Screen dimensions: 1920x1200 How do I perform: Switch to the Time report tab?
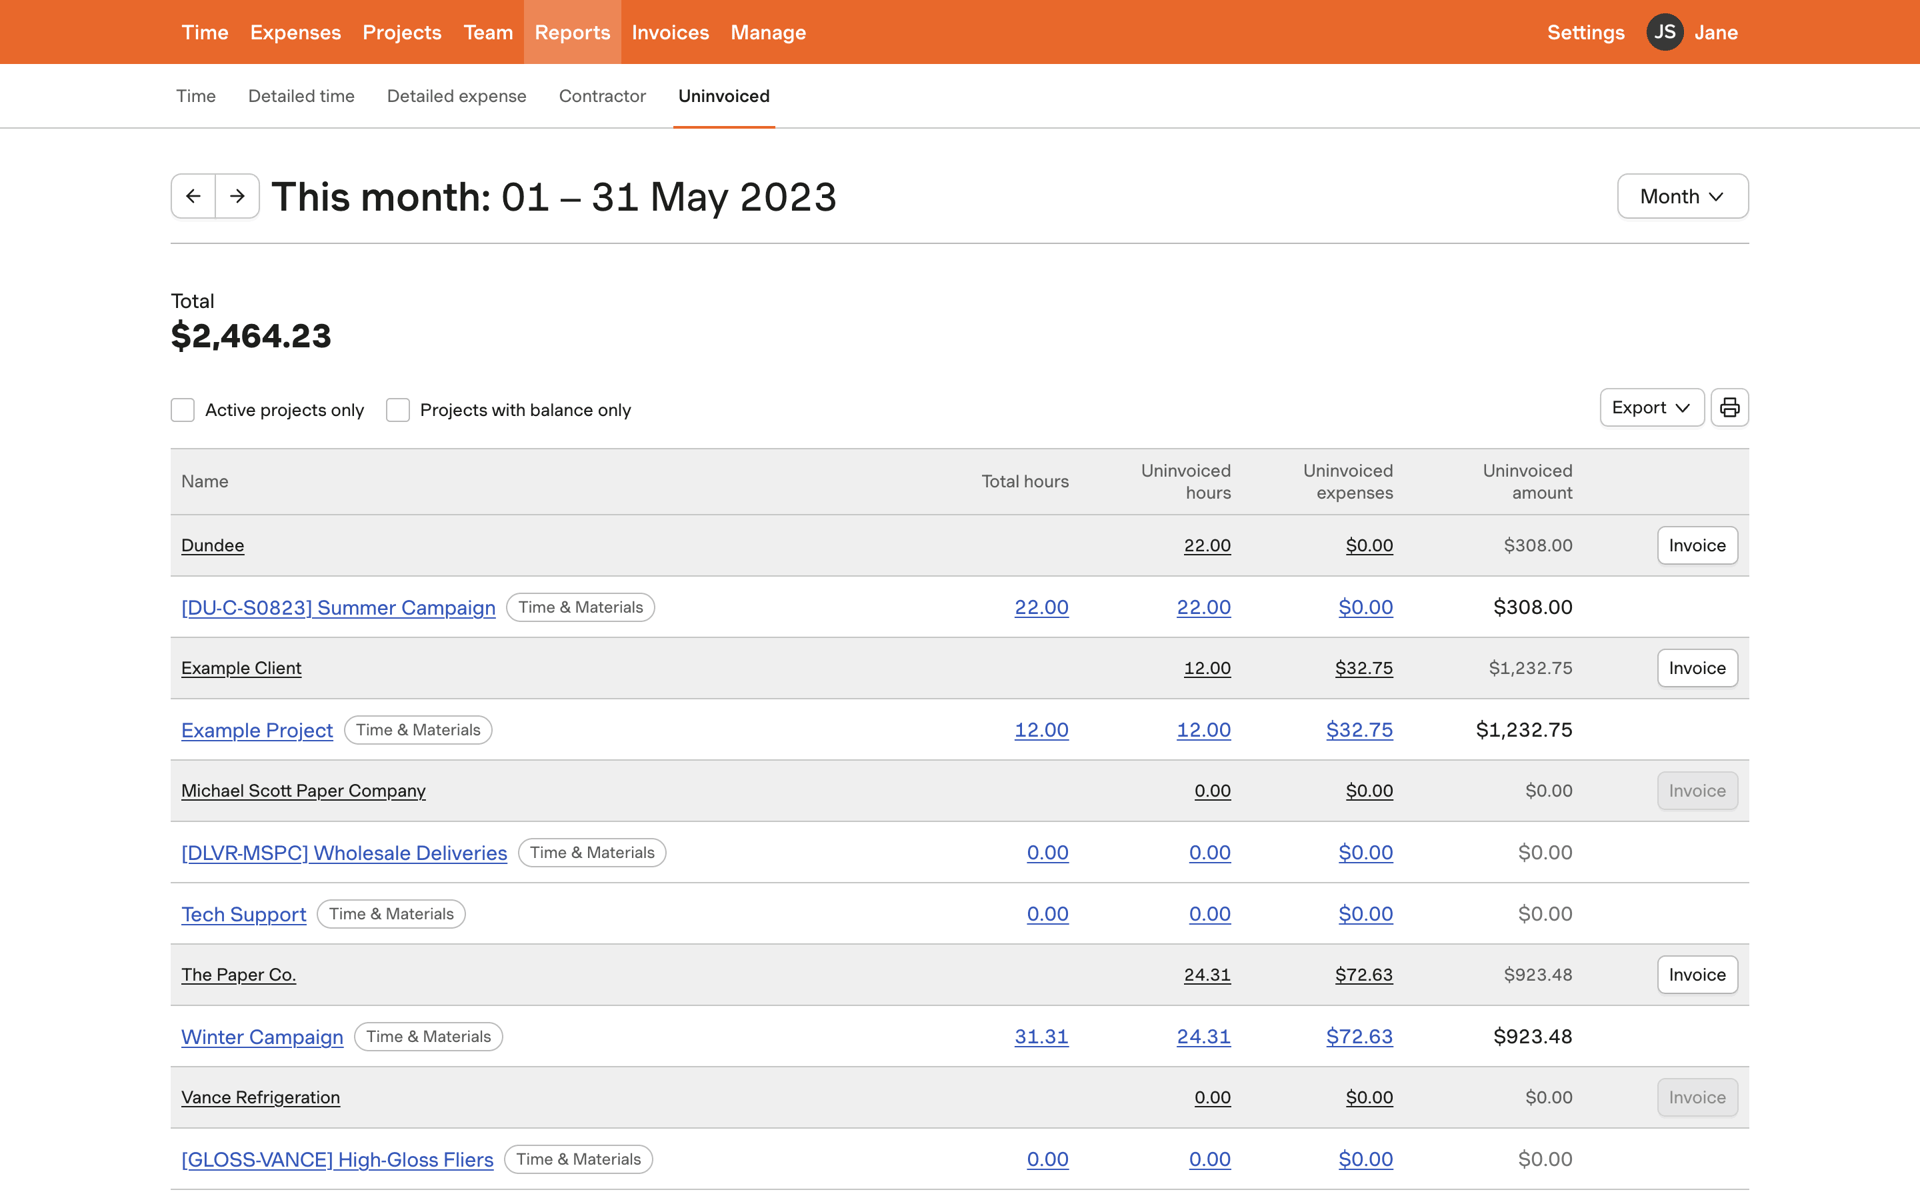[x=196, y=96]
